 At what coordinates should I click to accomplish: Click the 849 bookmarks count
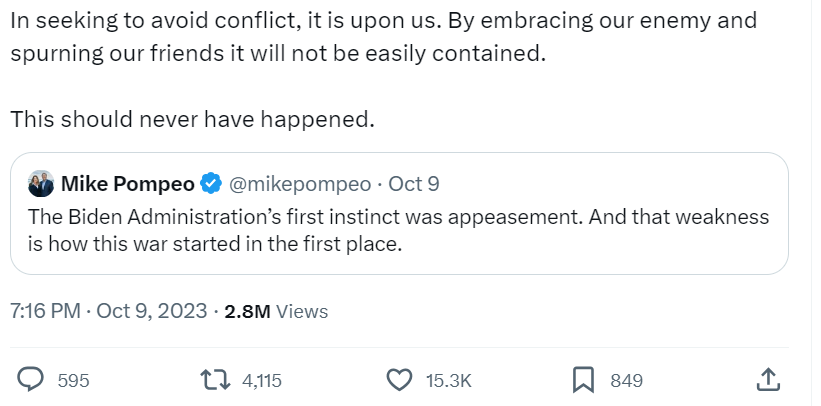click(x=626, y=381)
